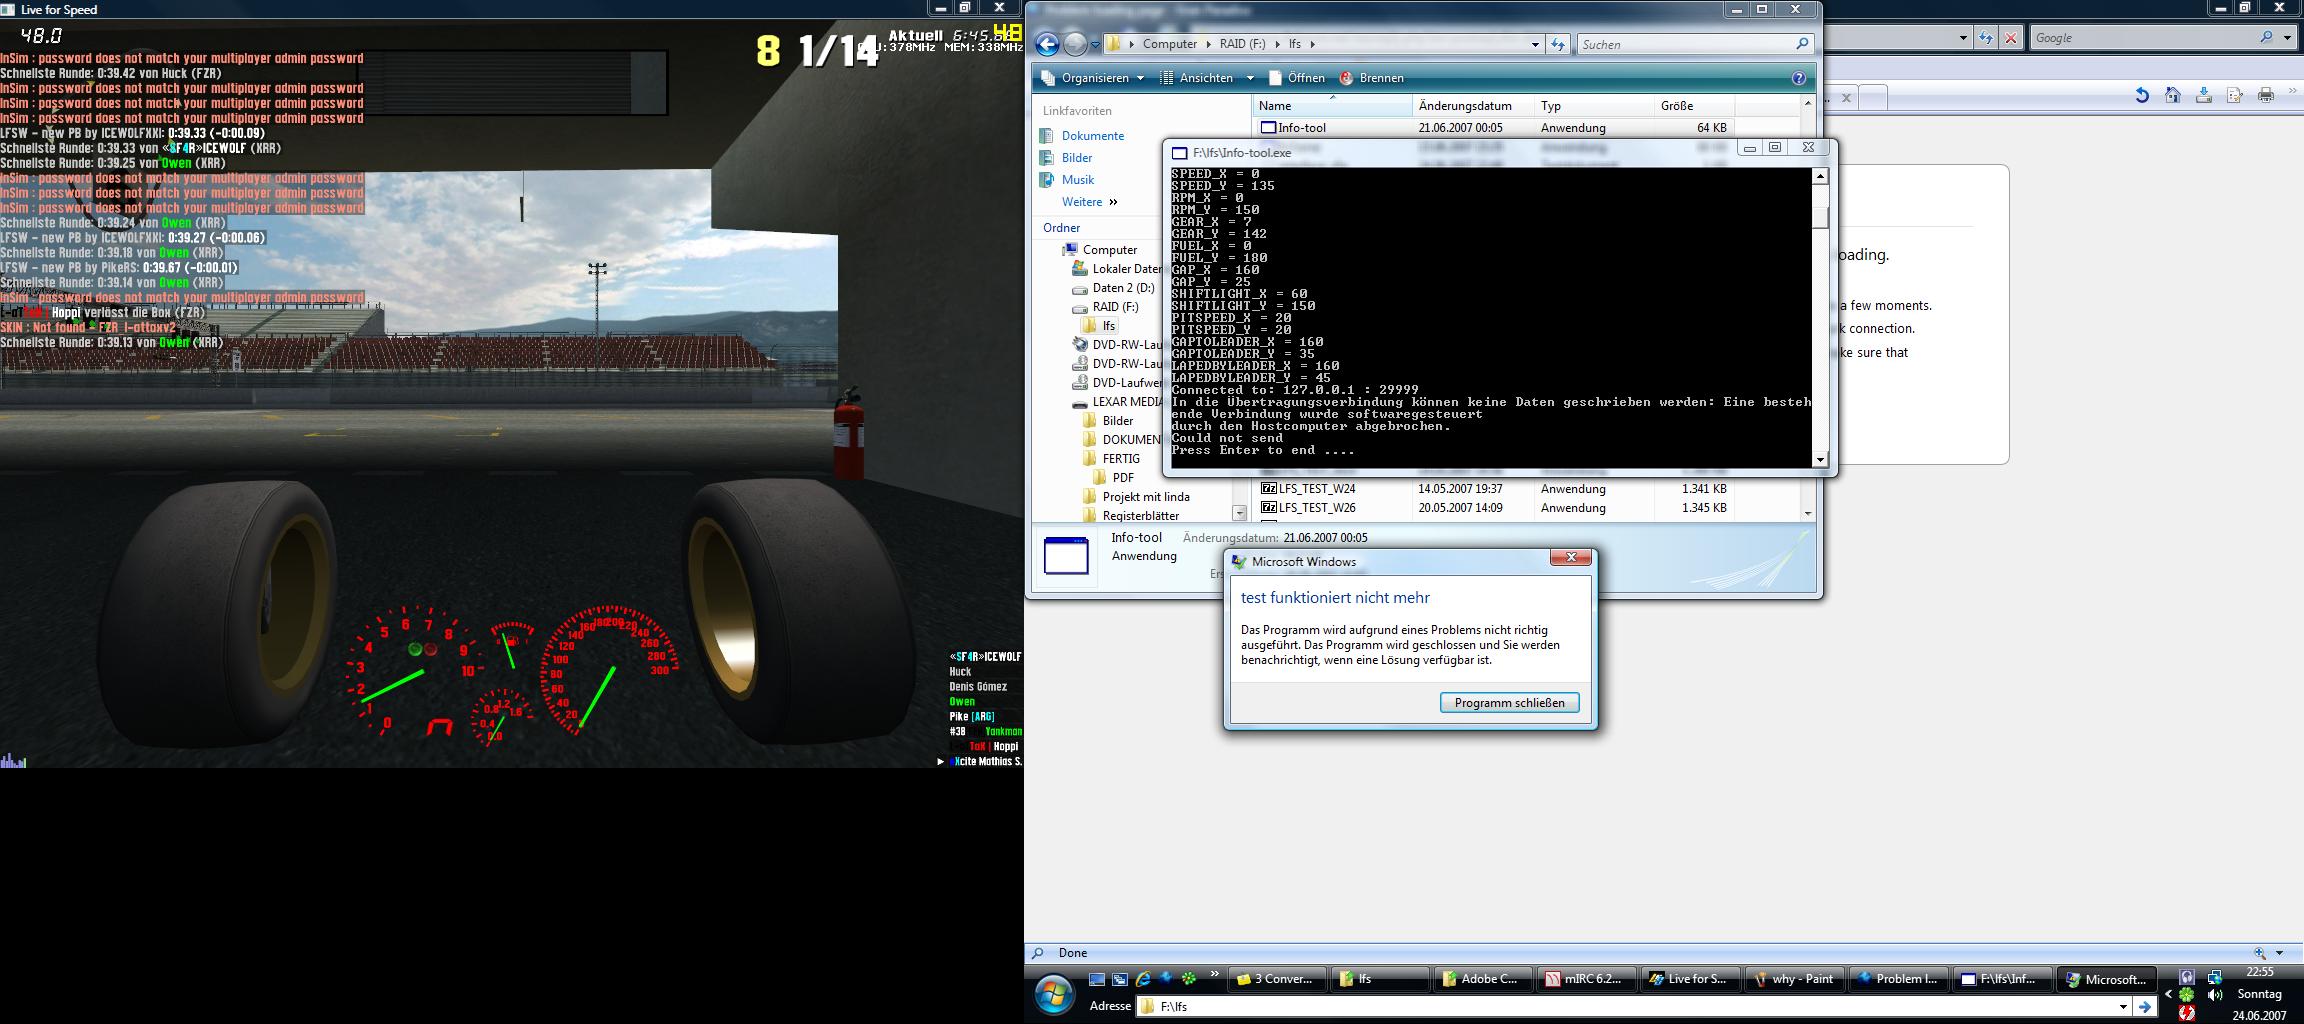Click Brennen in Explorer toolbar
This screenshot has height=1024, width=2304.
pos(1371,78)
